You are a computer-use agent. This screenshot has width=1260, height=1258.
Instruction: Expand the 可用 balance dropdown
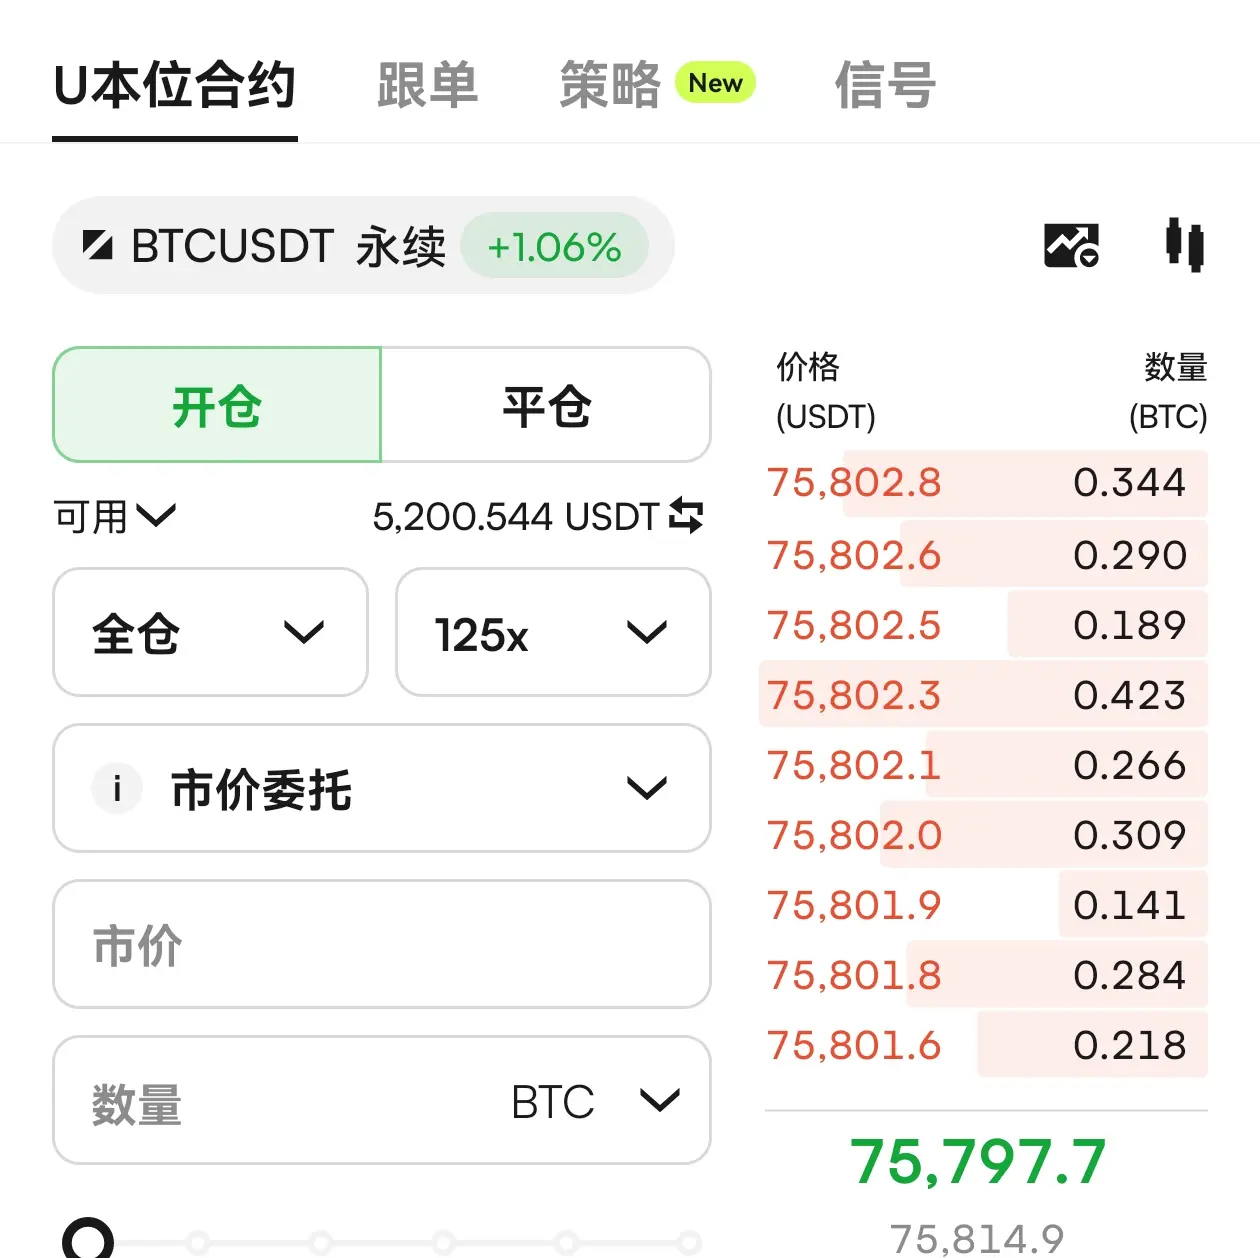114,517
